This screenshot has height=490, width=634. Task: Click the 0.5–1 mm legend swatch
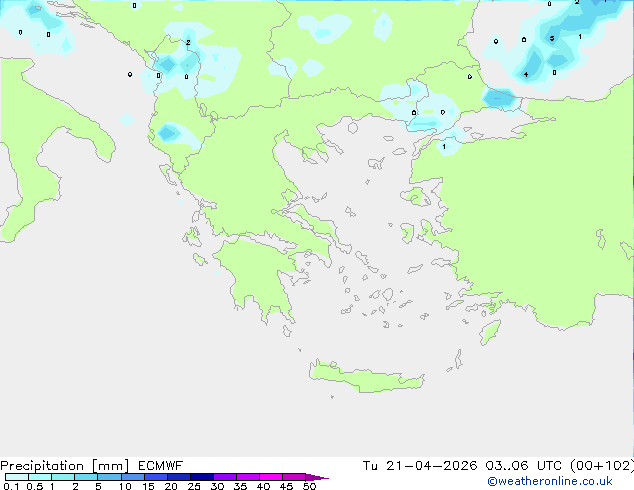point(40,477)
